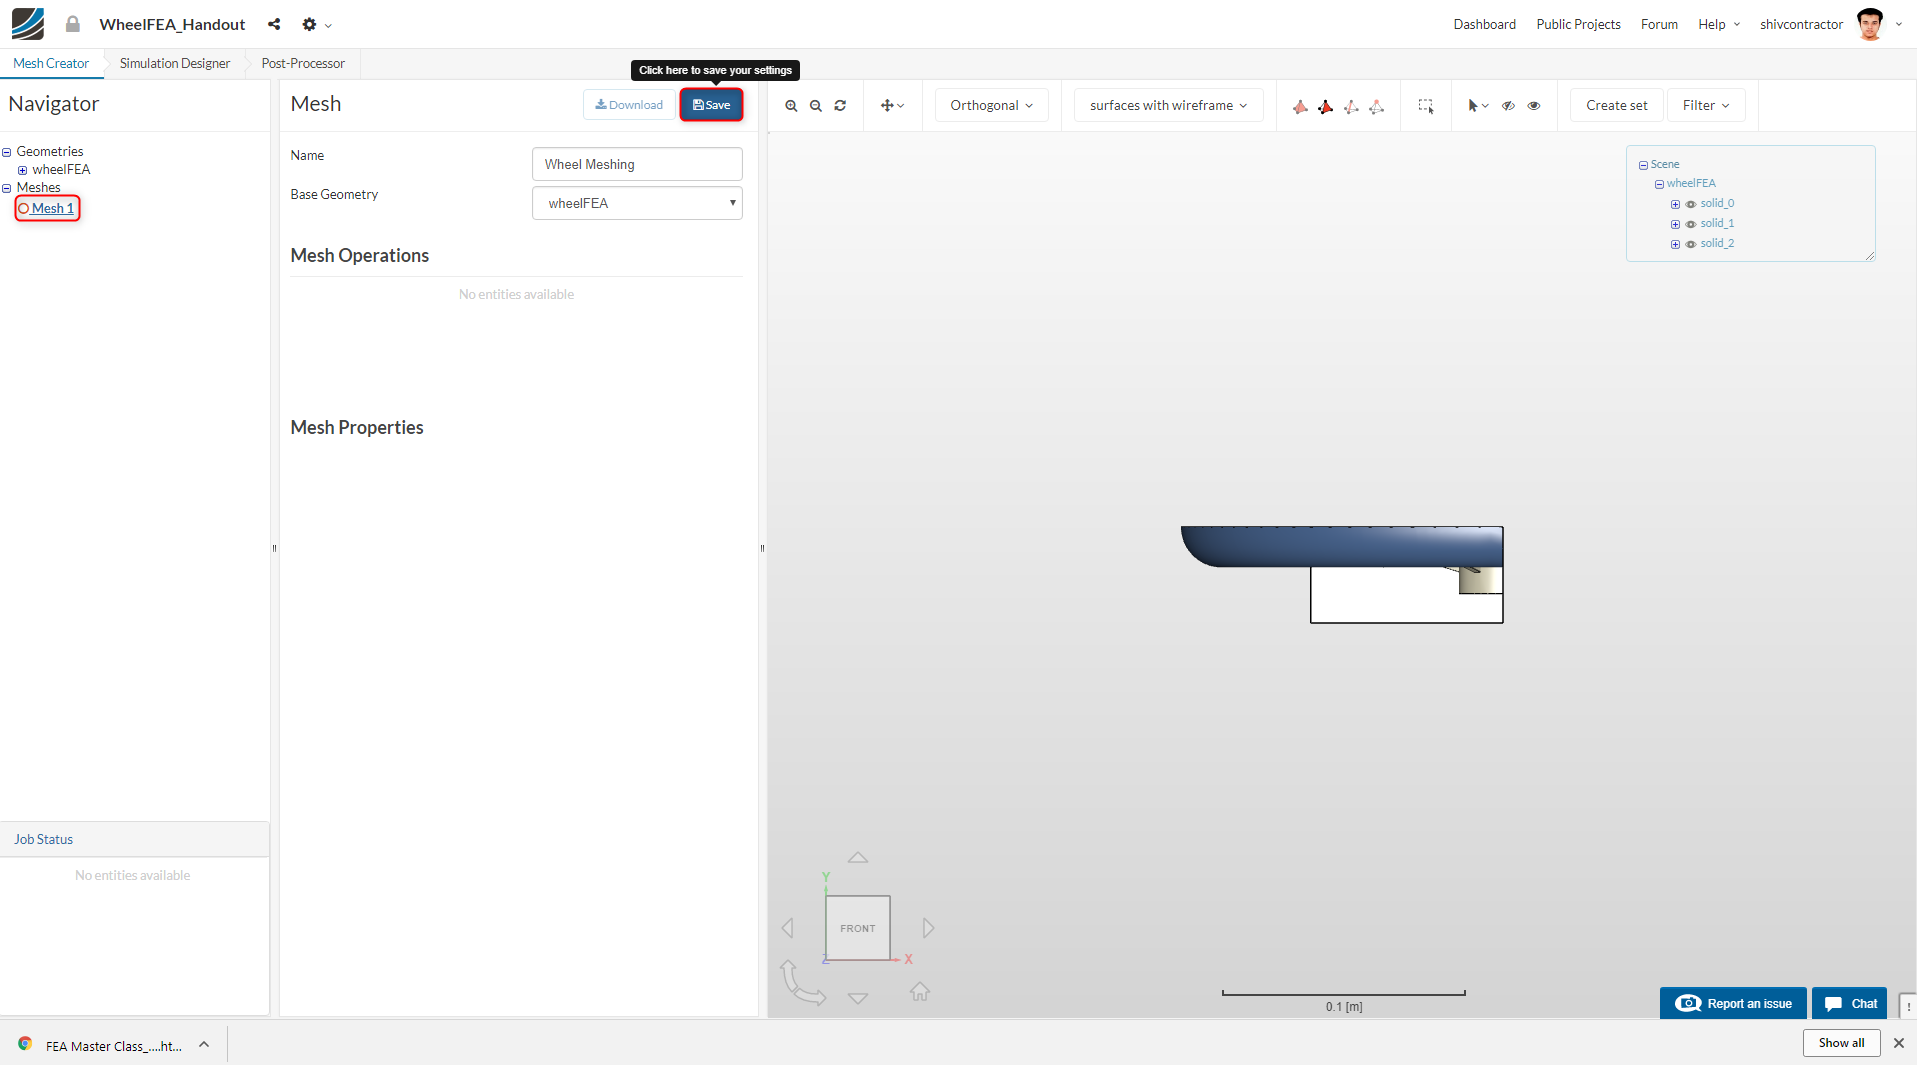Expand the wheelFEA geometry node in Navigator
The width and height of the screenshot is (1917, 1065).
(22, 170)
